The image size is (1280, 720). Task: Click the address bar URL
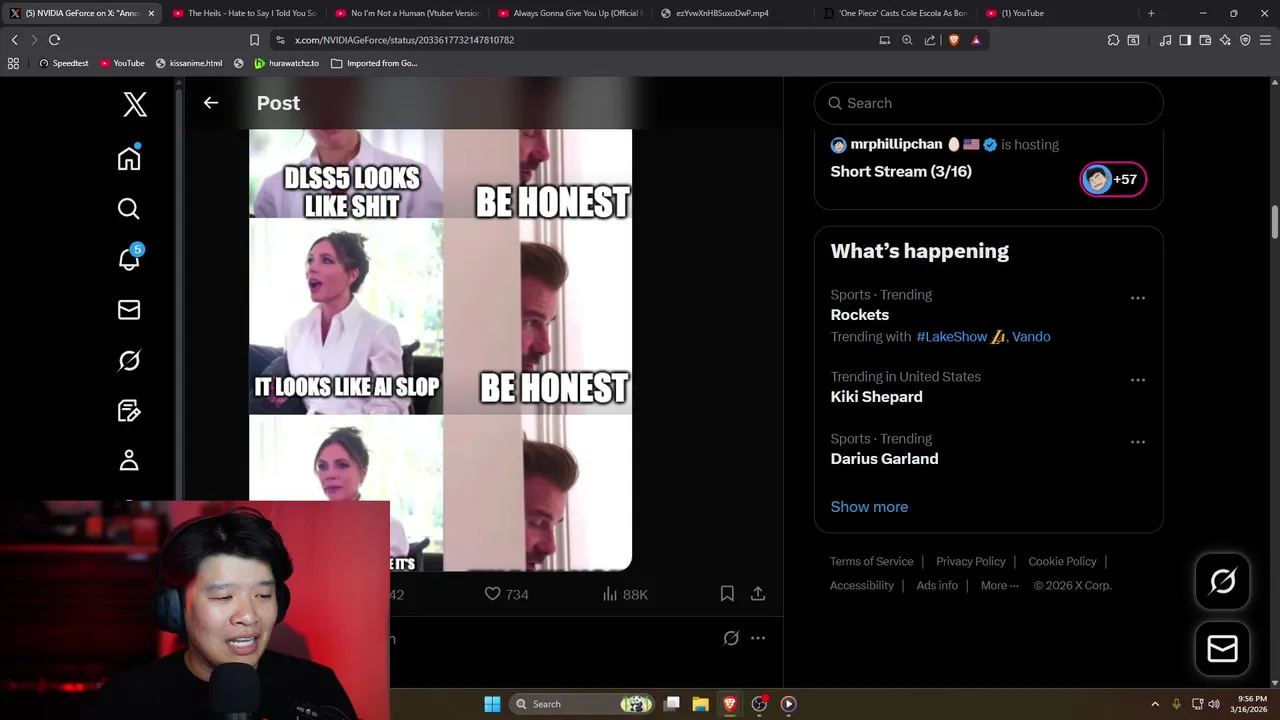pyautogui.click(x=404, y=40)
